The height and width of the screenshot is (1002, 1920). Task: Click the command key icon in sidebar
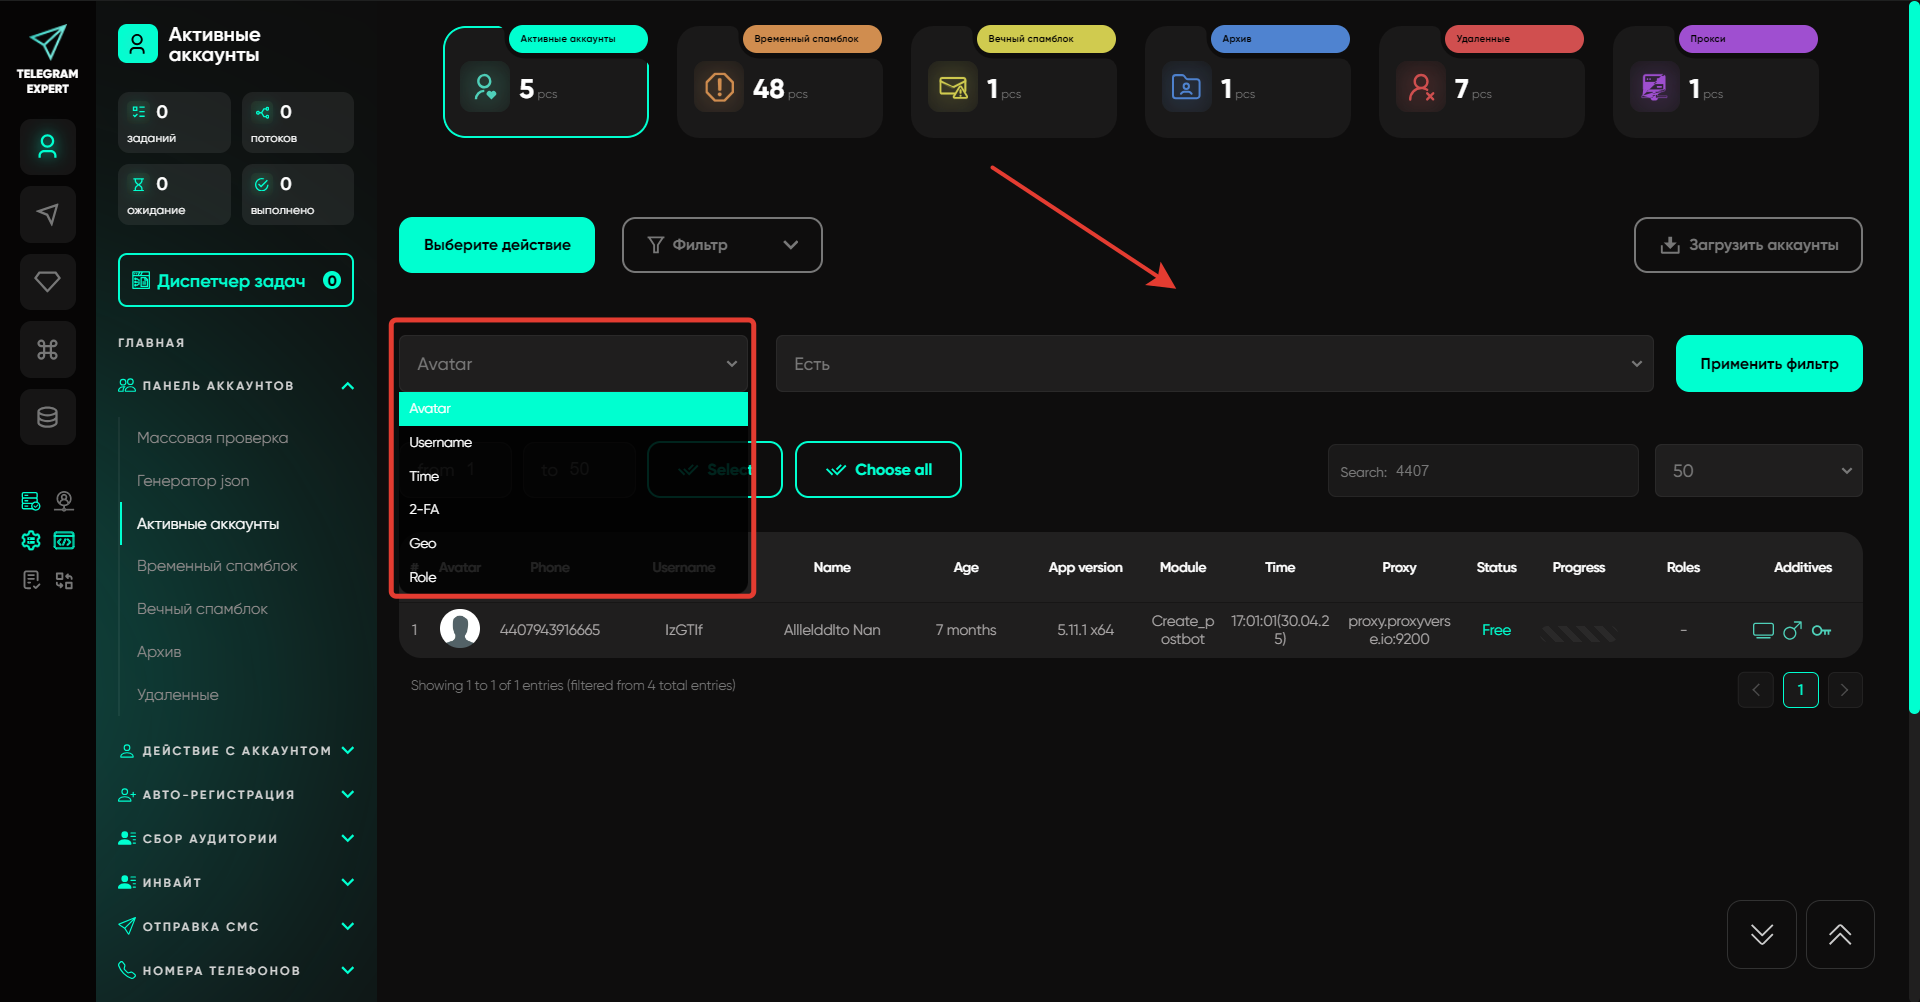coord(47,349)
